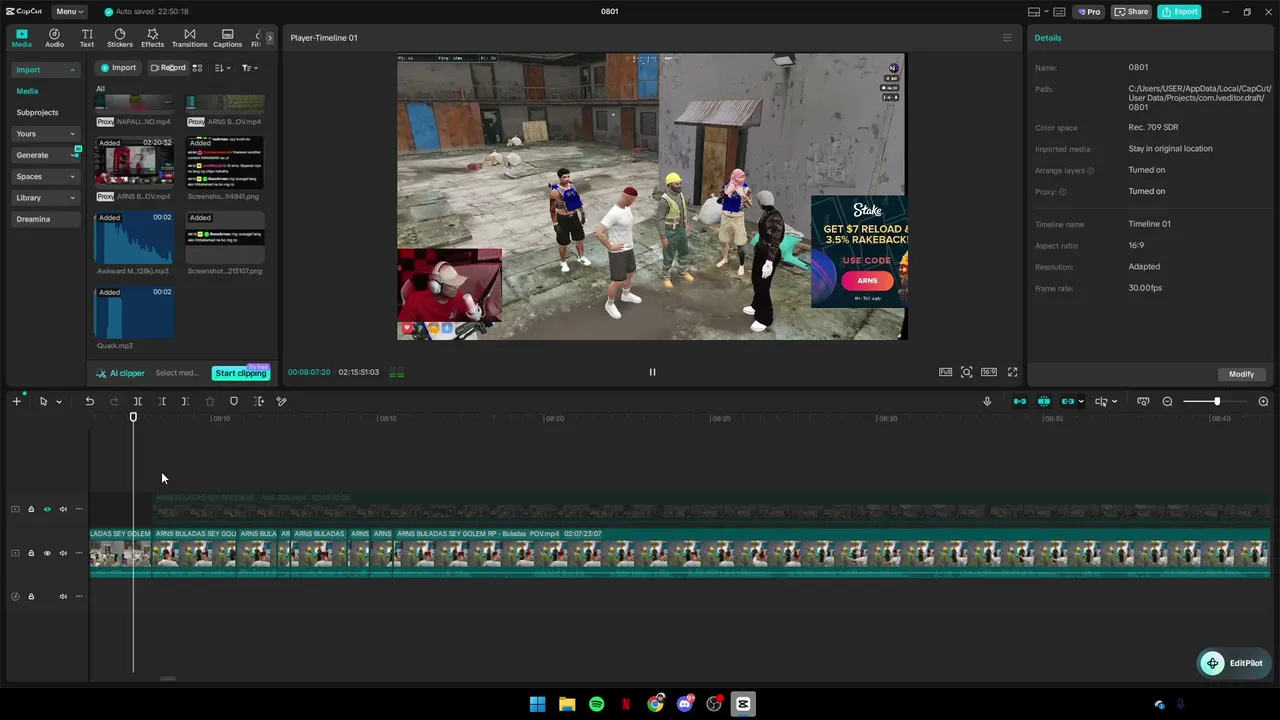Split the clip at the playhead
1280x720 pixels.
(x=138, y=401)
